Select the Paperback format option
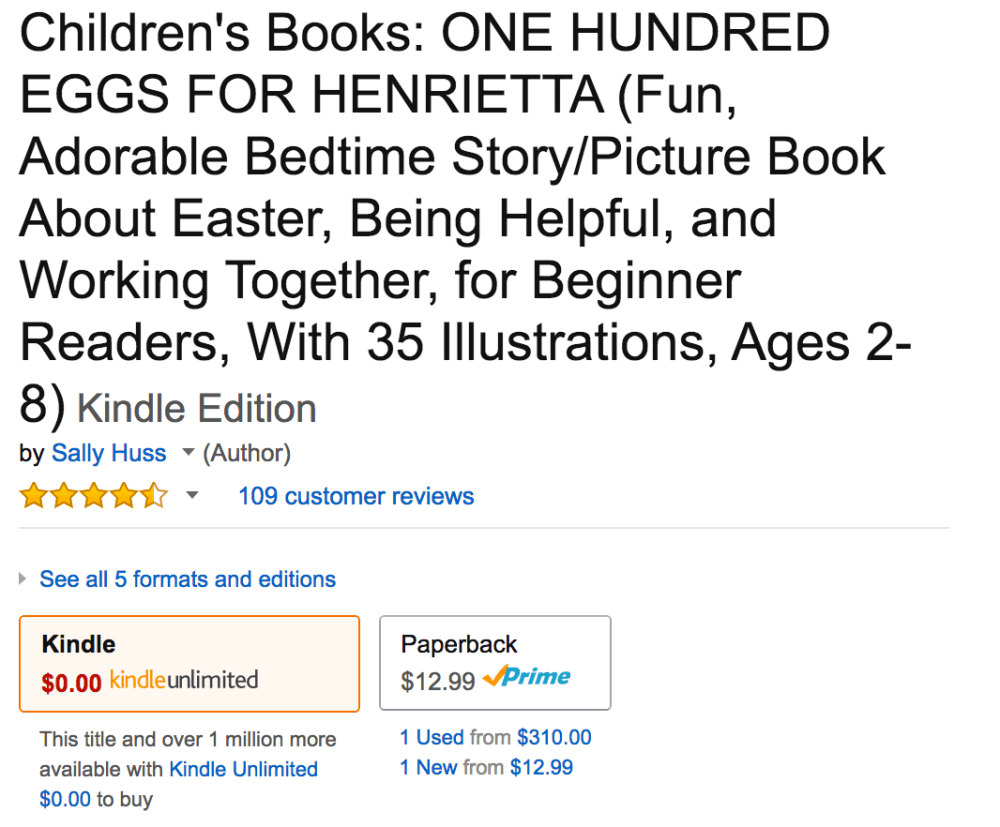Screen dimensions: 1000x827 click(495, 662)
